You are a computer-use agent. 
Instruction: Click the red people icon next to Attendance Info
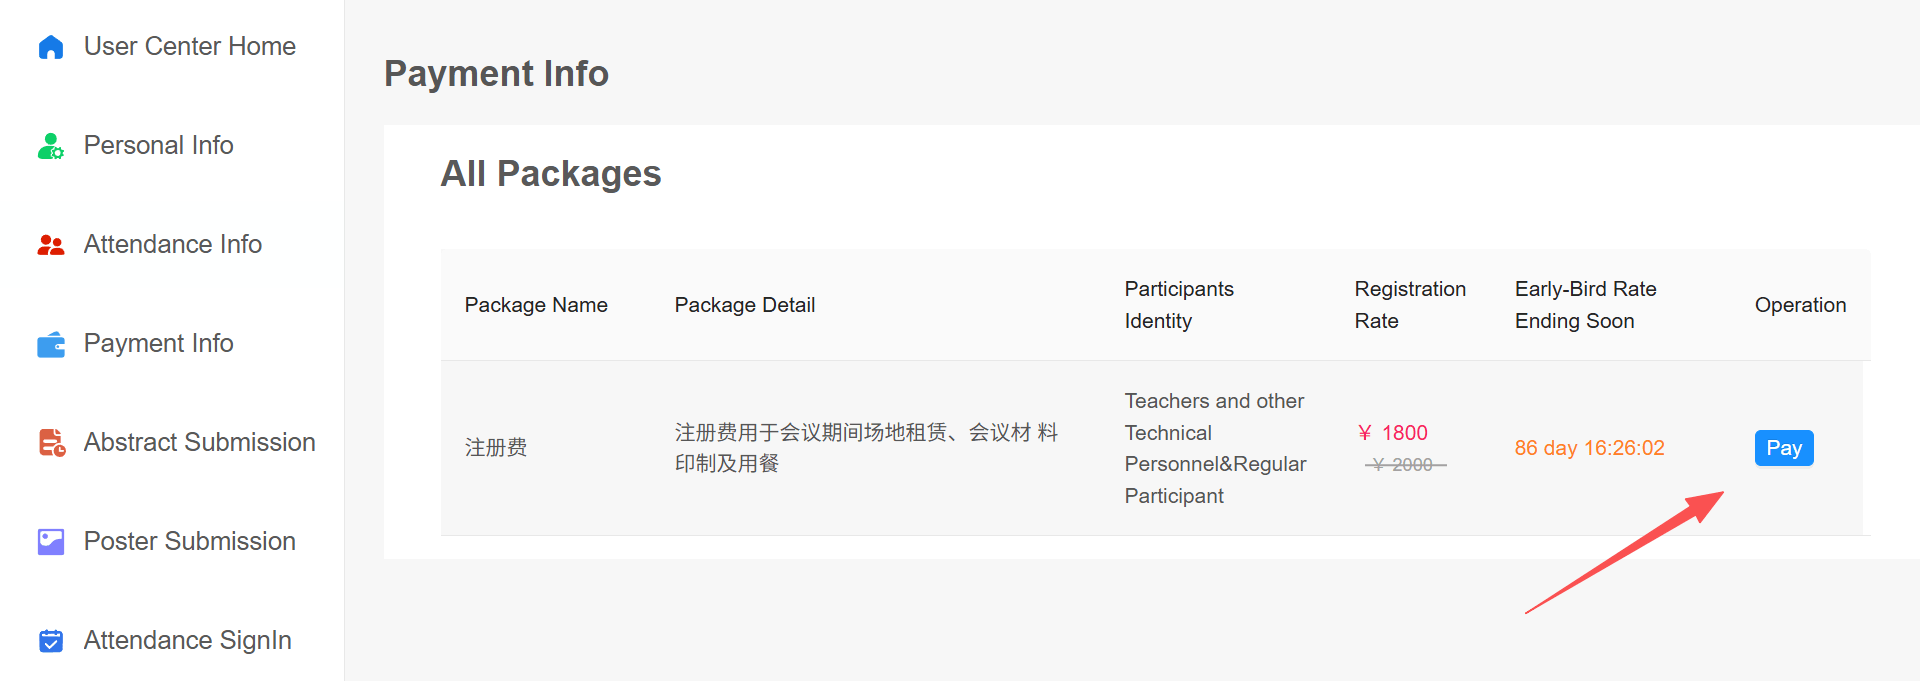[x=50, y=244]
